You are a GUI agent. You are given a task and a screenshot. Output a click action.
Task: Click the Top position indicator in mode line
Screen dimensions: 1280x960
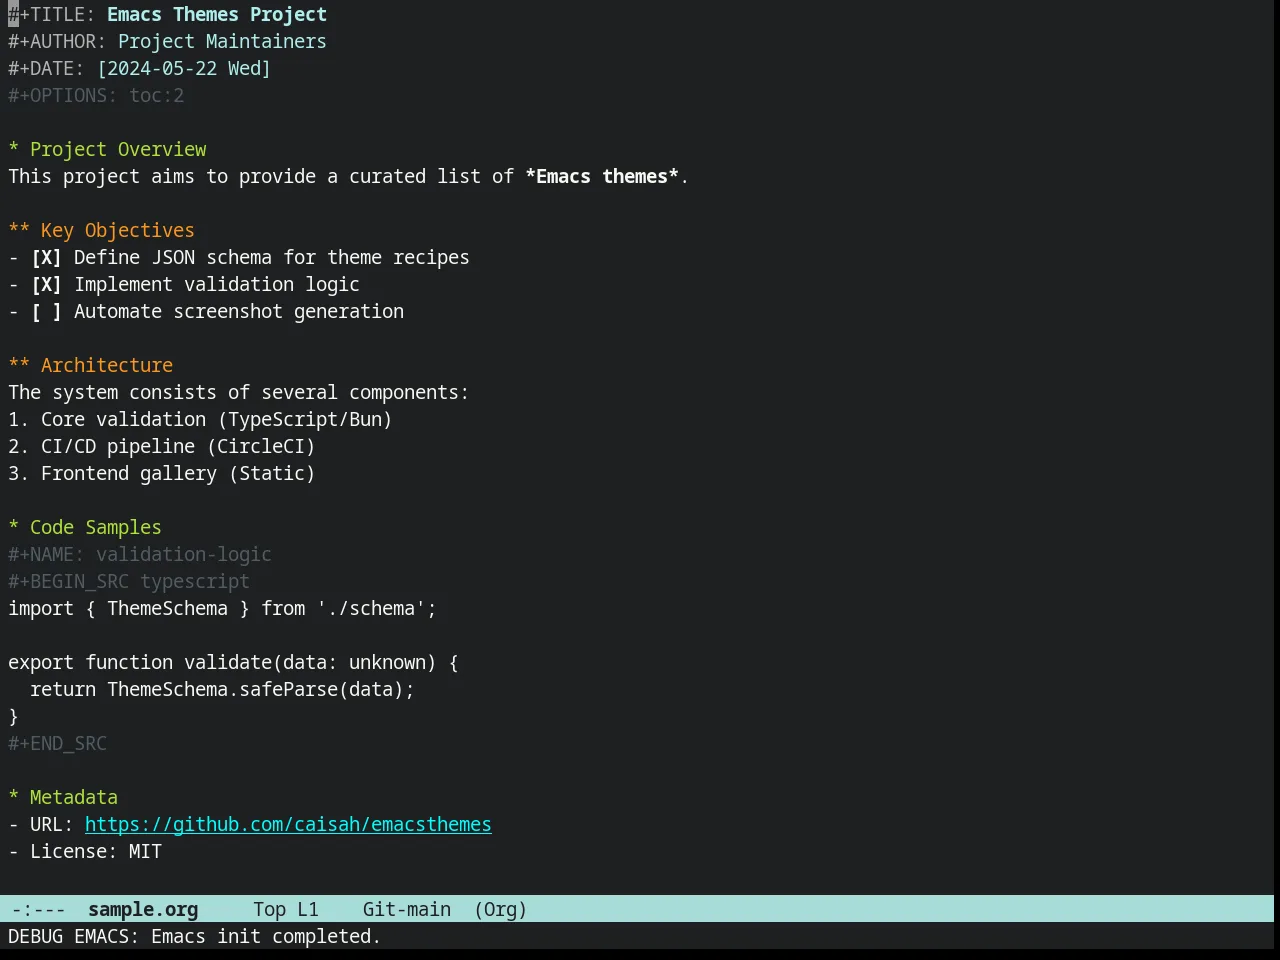pos(269,910)
